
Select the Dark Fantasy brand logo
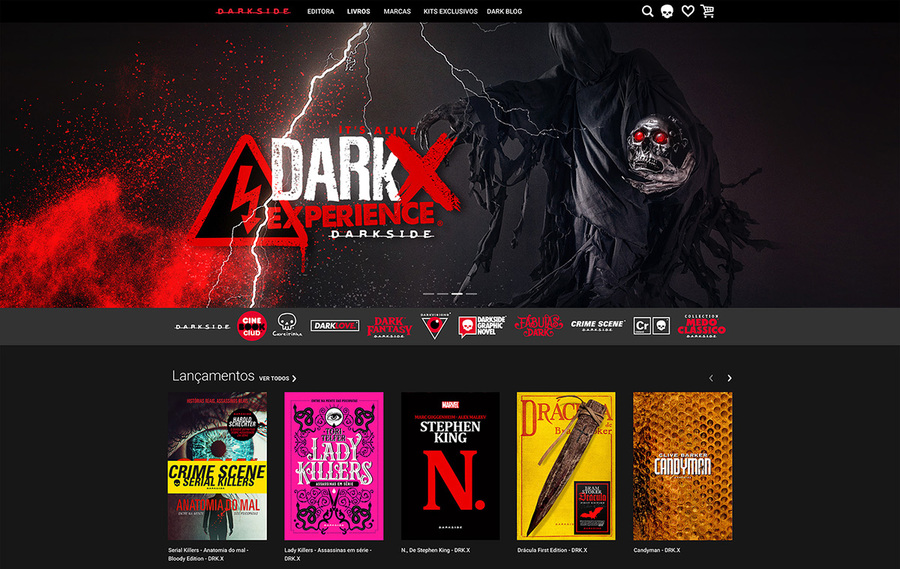point(389,326)
